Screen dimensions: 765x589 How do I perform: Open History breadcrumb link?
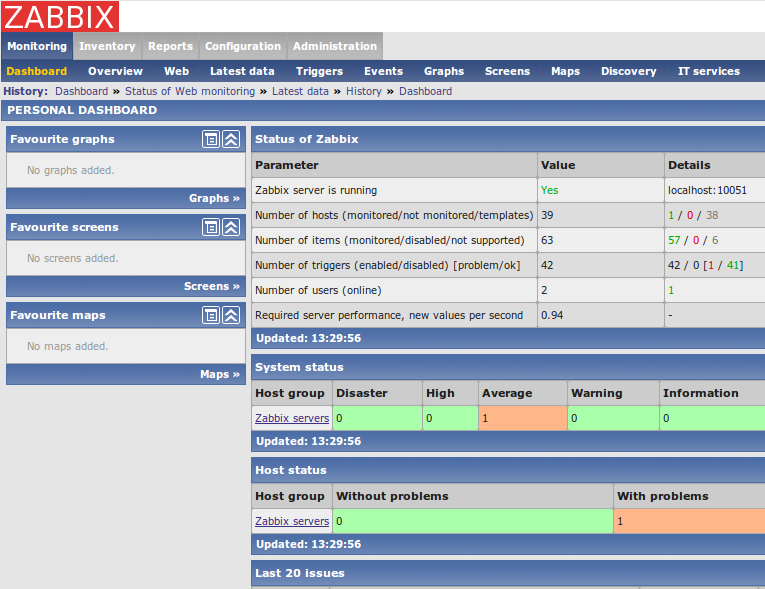click(364, 91)
